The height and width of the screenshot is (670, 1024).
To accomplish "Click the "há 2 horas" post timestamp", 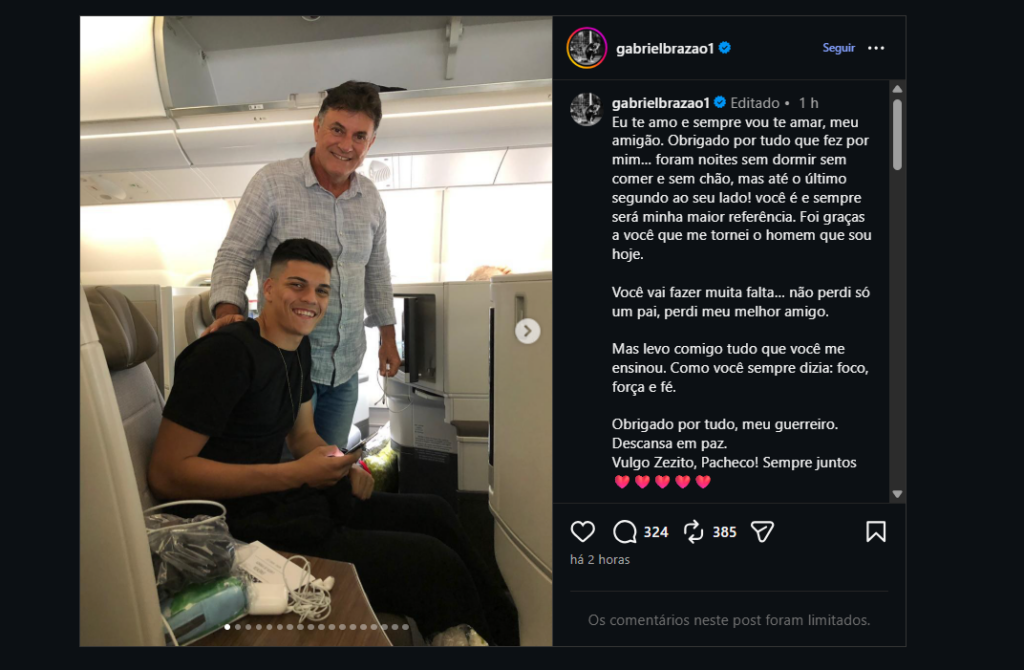I will click(600, 560).
